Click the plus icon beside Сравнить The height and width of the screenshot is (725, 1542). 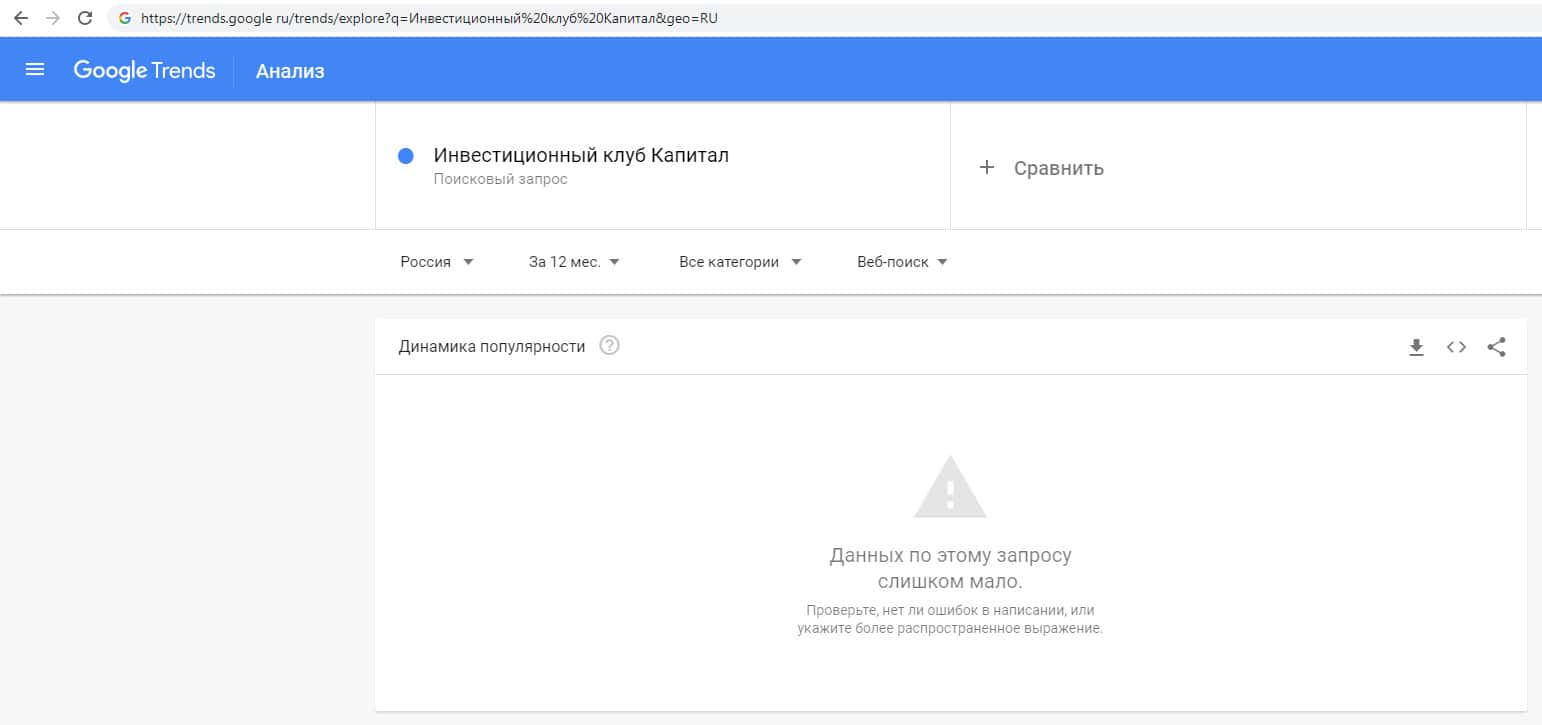coord(987,167)
